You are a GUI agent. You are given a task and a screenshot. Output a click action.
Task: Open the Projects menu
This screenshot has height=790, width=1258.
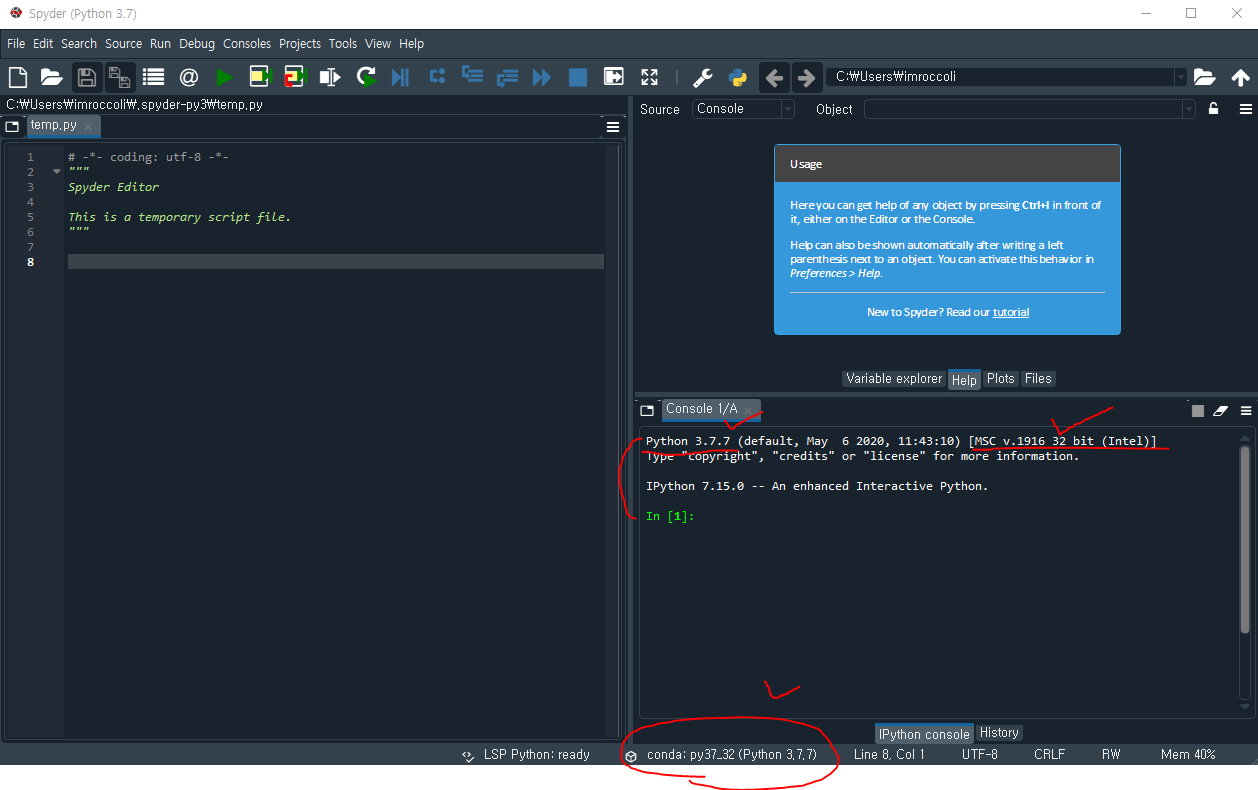pos(300,43)
